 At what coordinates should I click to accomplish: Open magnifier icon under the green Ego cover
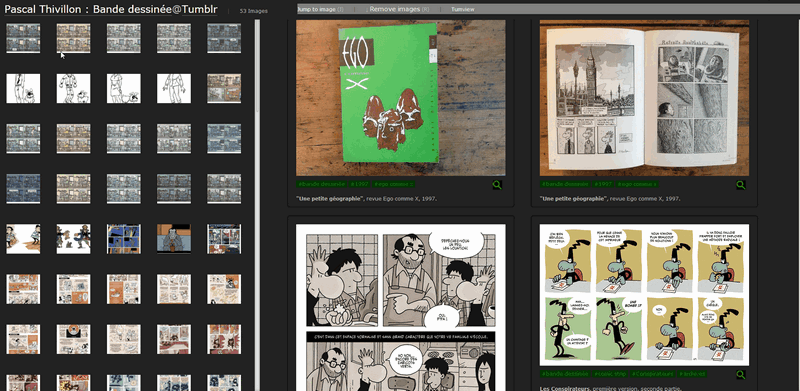497,185
